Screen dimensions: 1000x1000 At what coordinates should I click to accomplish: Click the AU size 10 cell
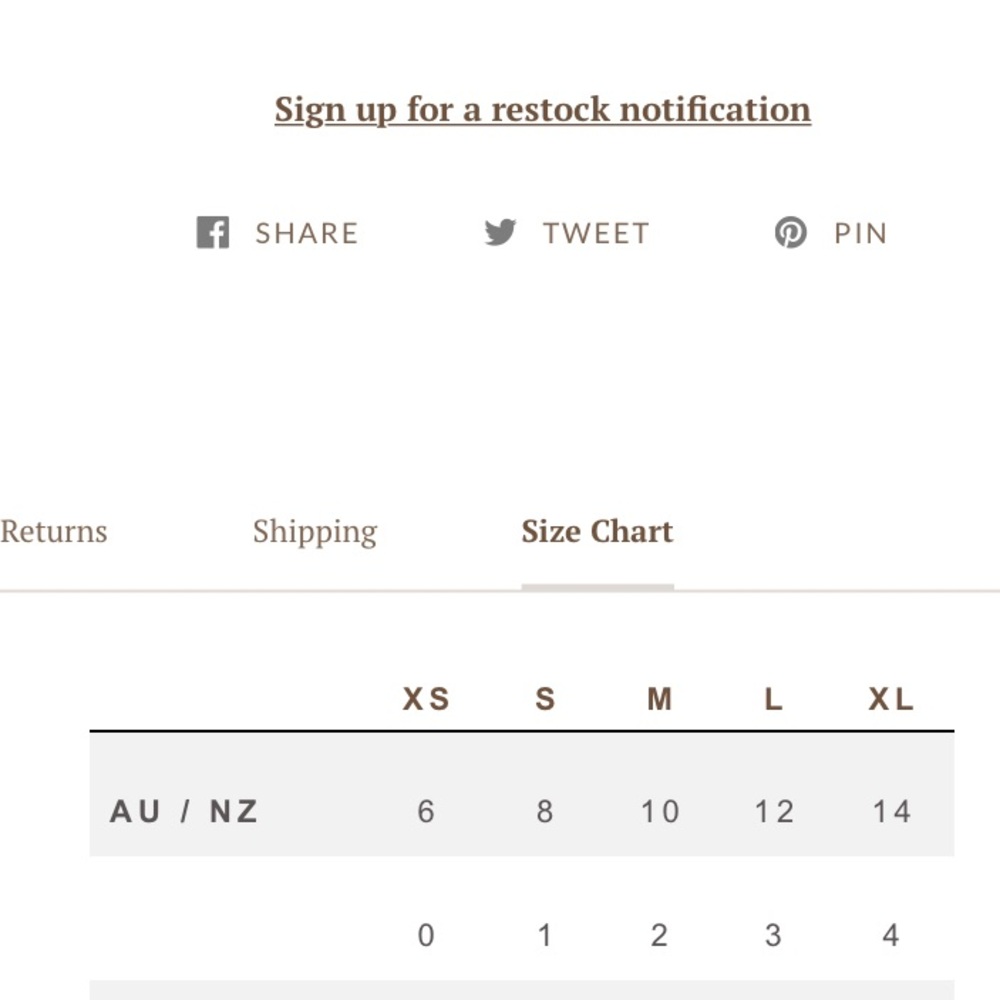coord(659,812)
